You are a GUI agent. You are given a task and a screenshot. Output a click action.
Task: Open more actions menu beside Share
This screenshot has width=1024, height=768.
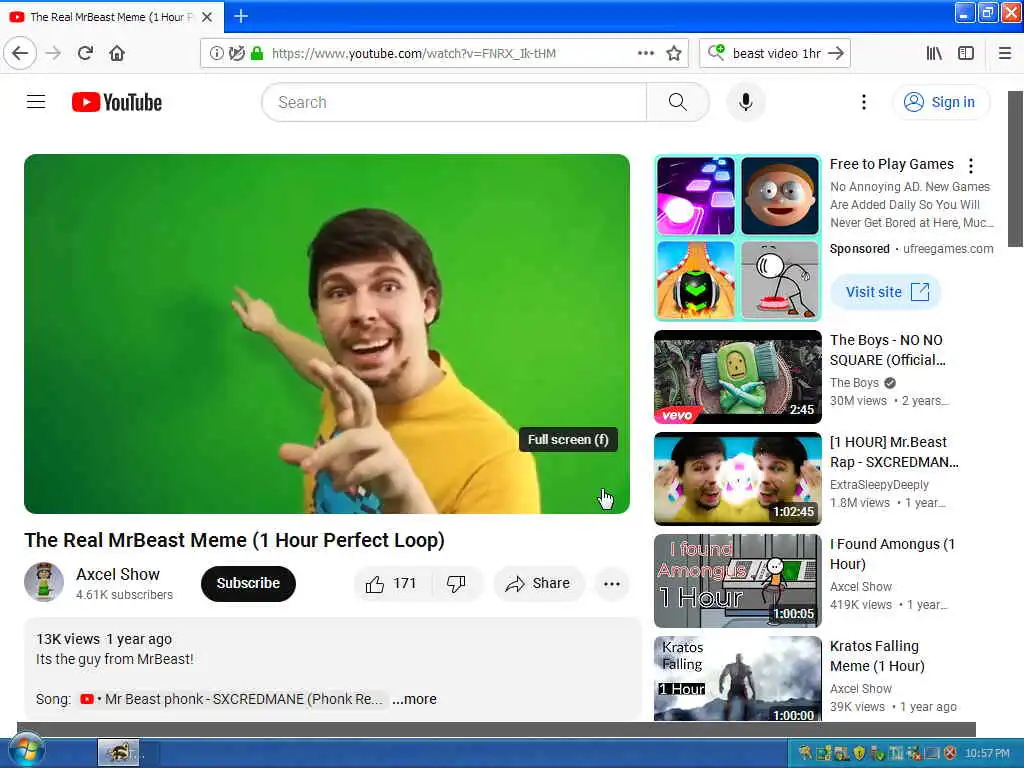[x=612, y=584]
